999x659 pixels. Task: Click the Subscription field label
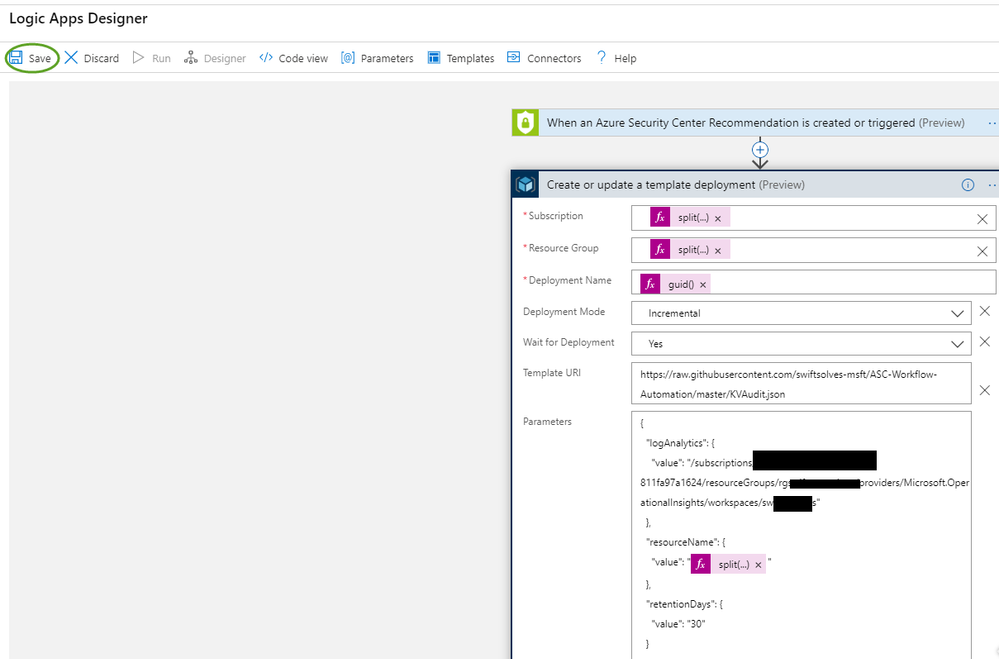pos(556,216)
